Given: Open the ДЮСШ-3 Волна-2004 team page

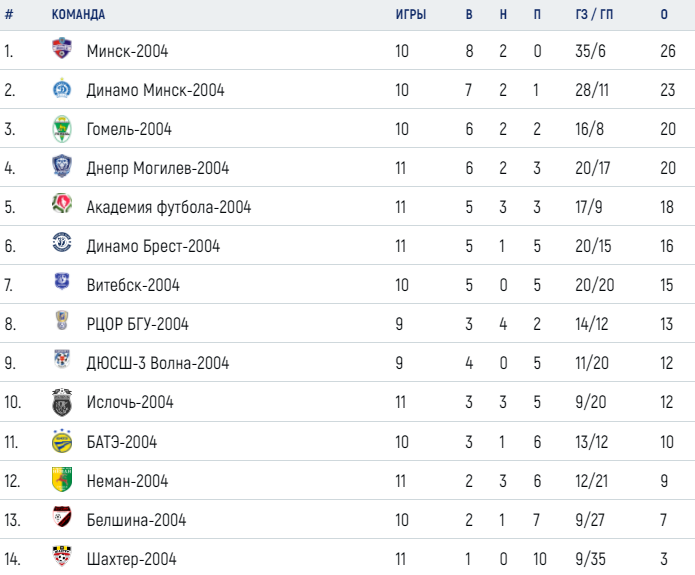Looking at the screenshot, I should tap(158, 363).
